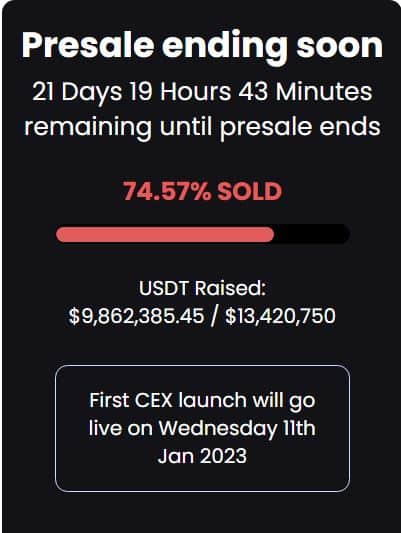Click the "Wednesday 11th" launch date text
Image resolution: width=401 pixels, height=533 pixels.
coord(237,428)
